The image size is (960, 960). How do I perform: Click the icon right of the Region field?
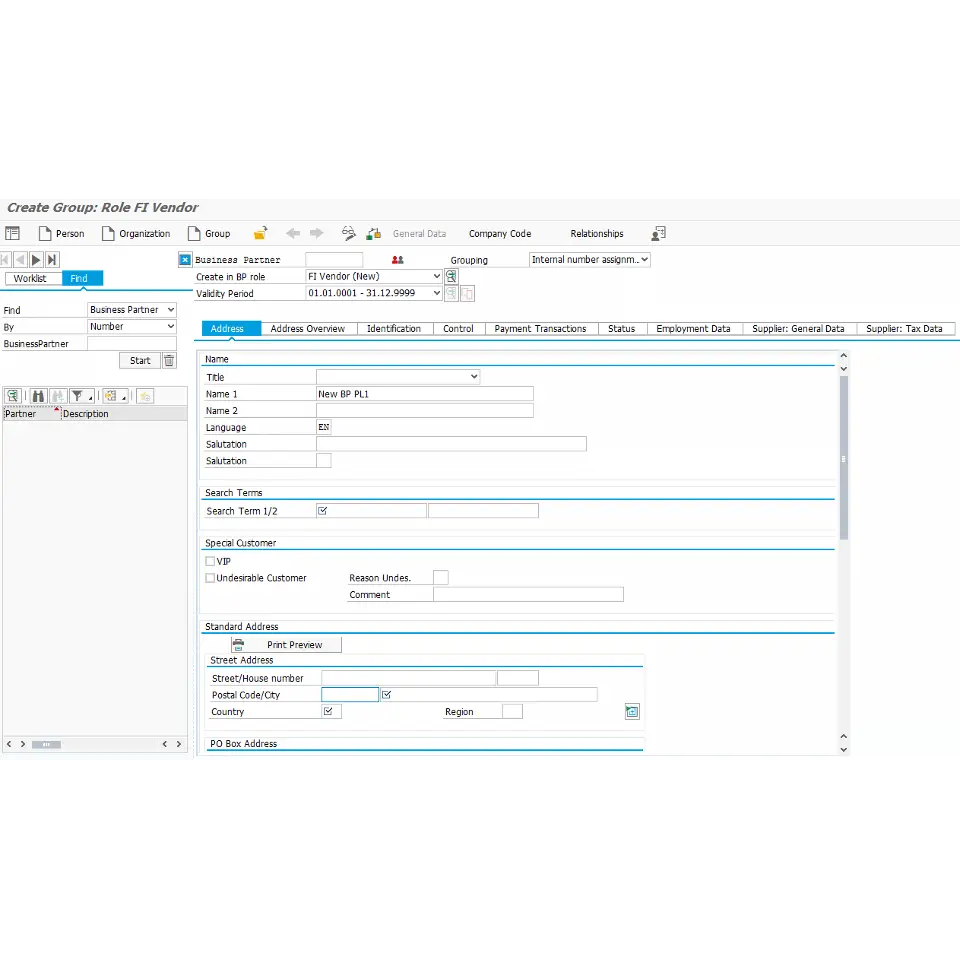tap(632, 711)
